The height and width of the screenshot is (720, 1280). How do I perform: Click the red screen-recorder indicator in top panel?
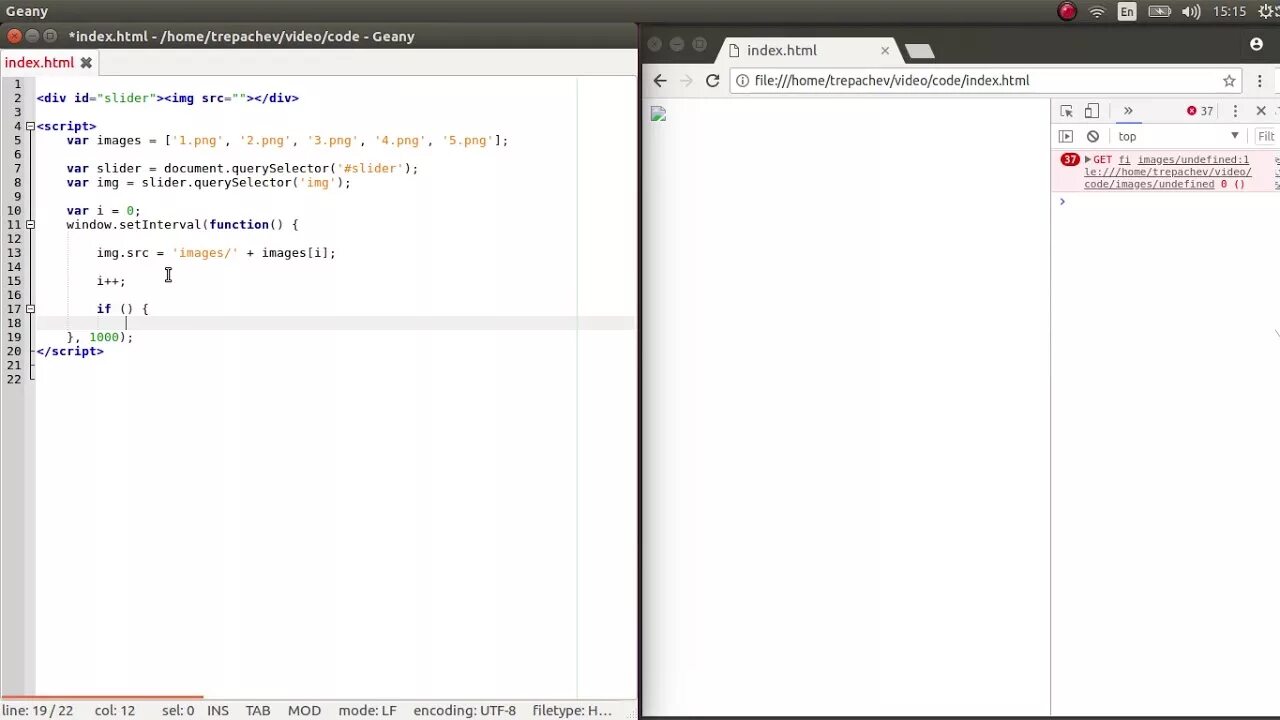[1067, 12]
